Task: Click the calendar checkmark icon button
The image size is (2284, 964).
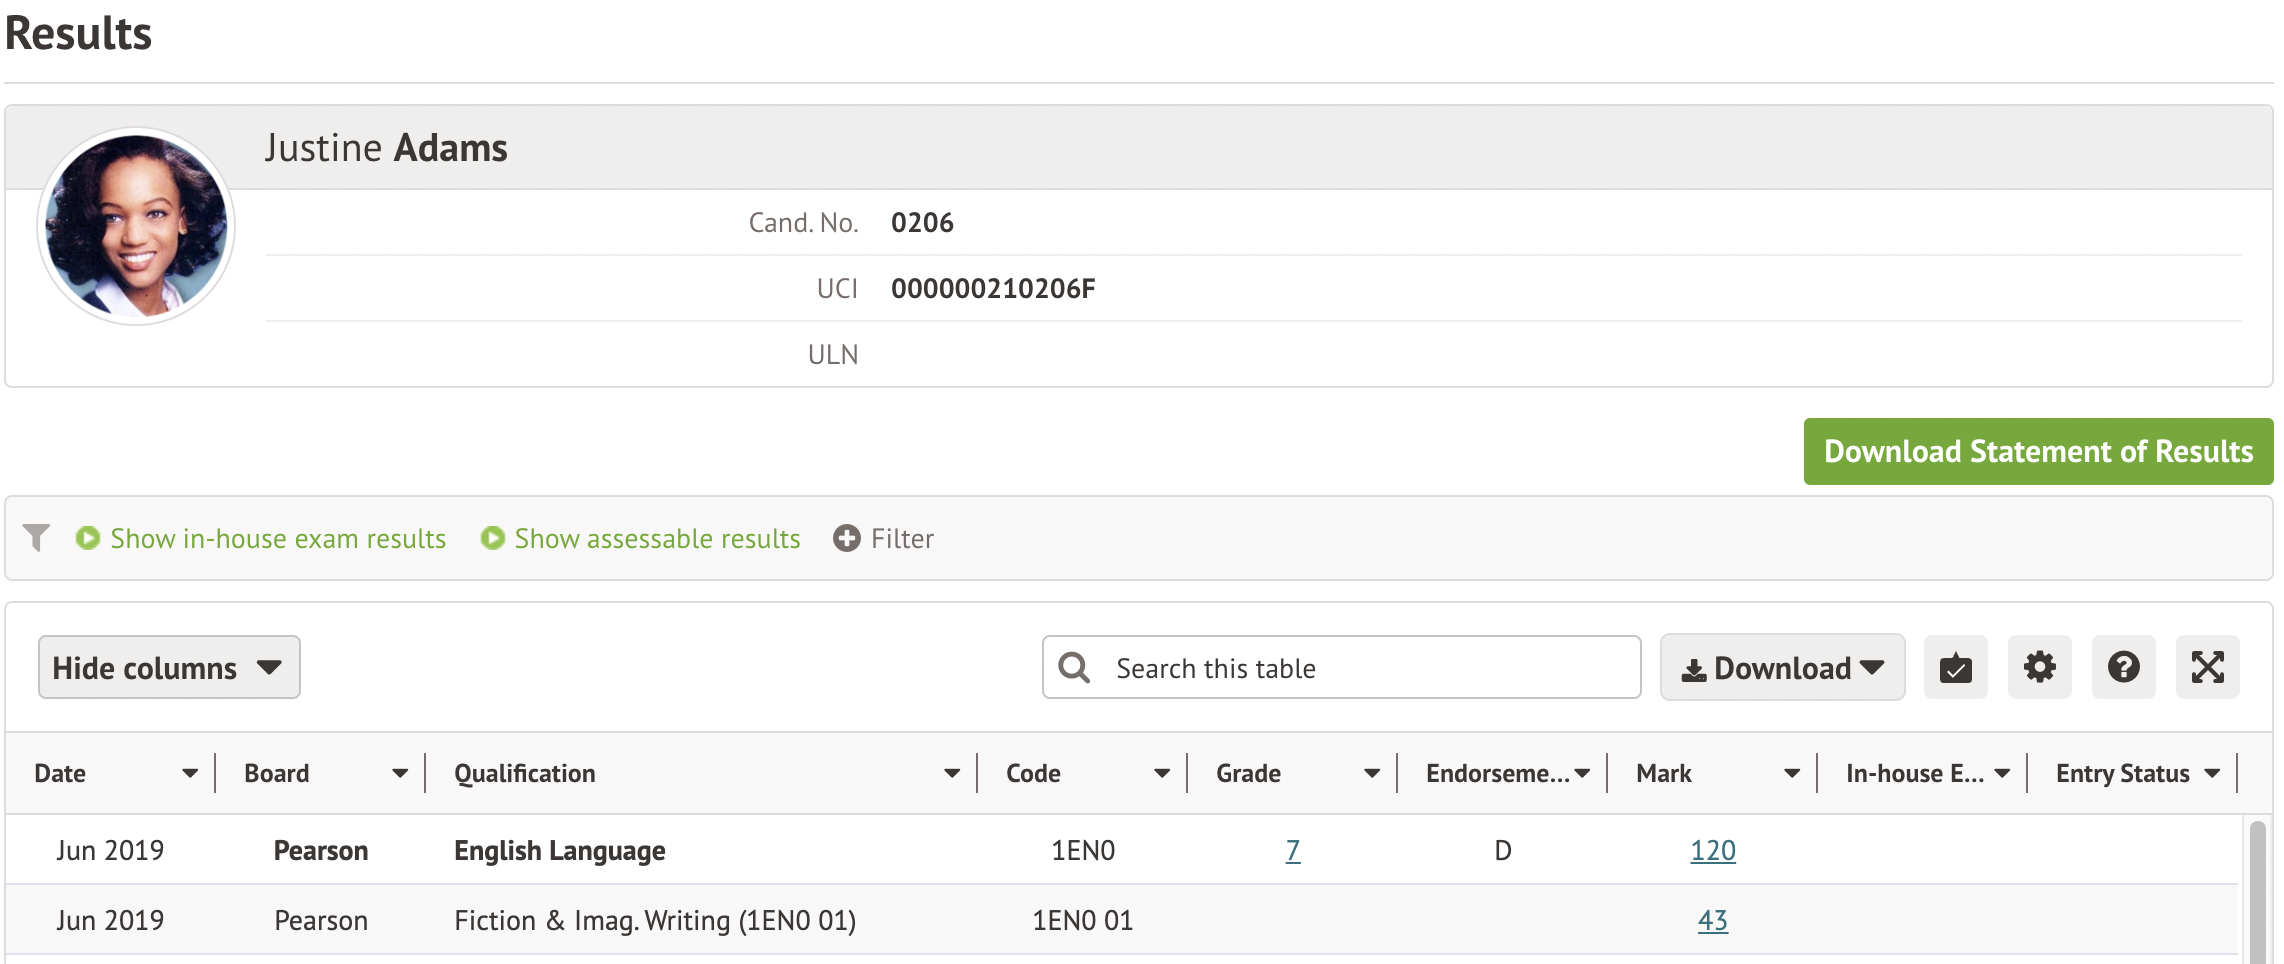Action: tap(1955, 667)
